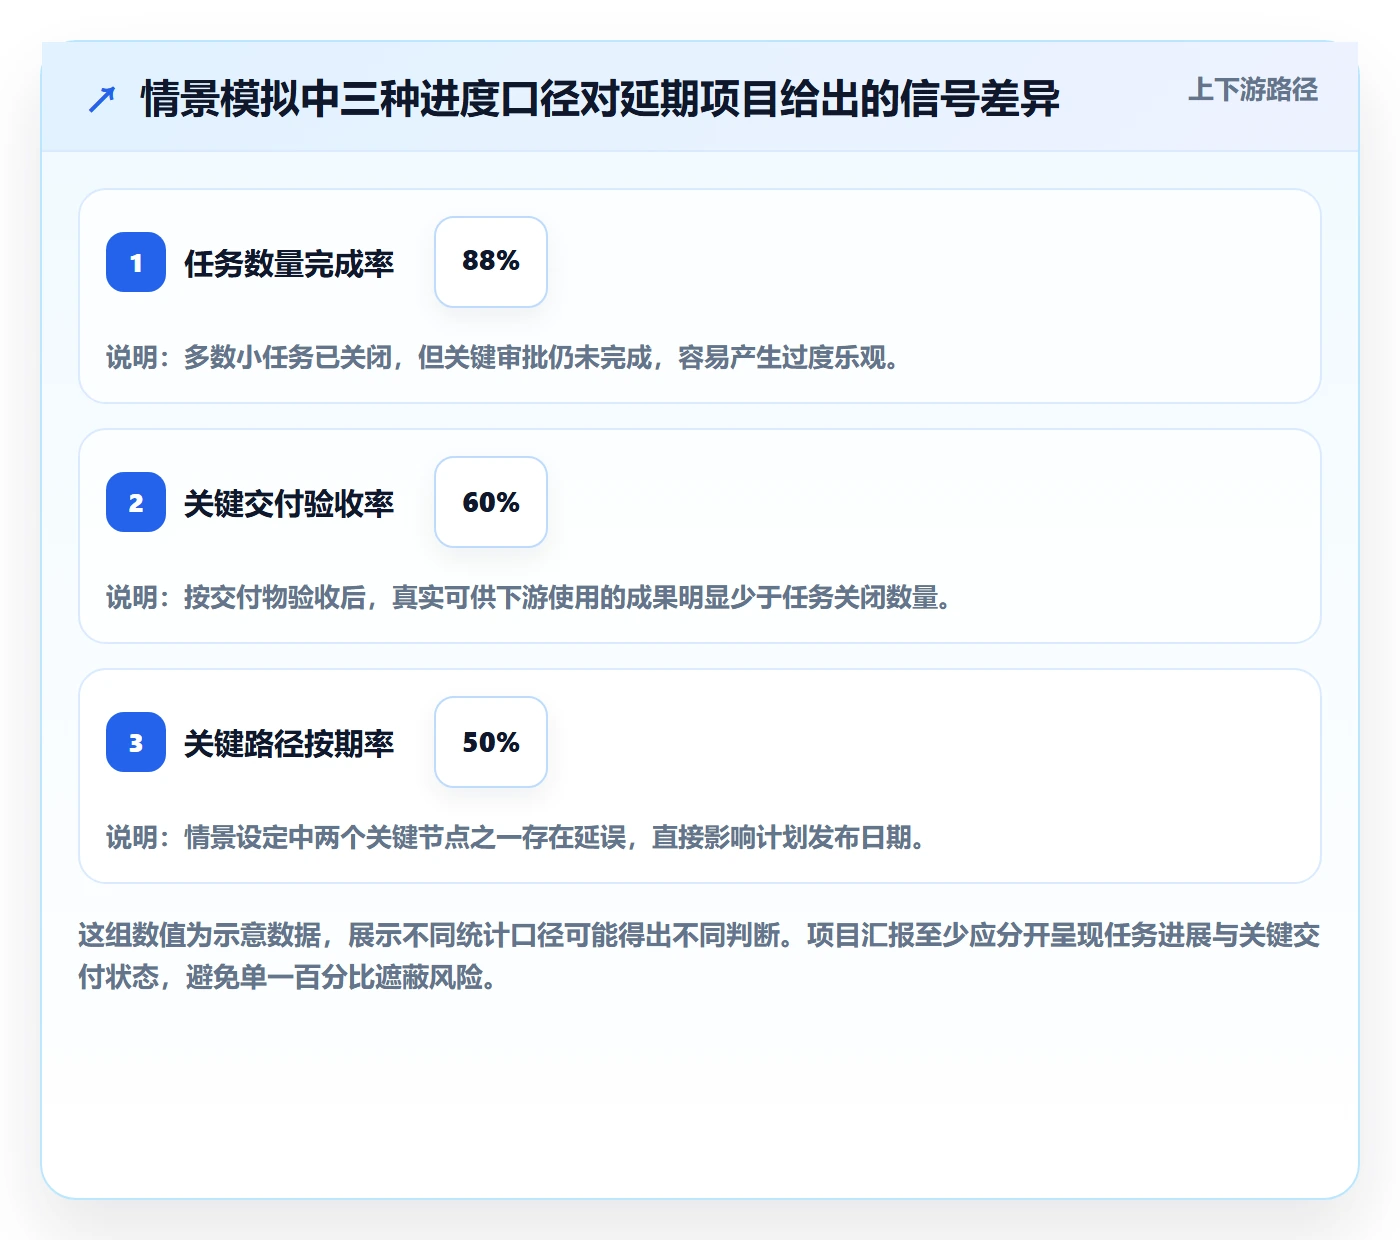This screenshot has height=1240, width=1400.
Task: Click the 任务数量完成率 label
Action: (289, 263)
